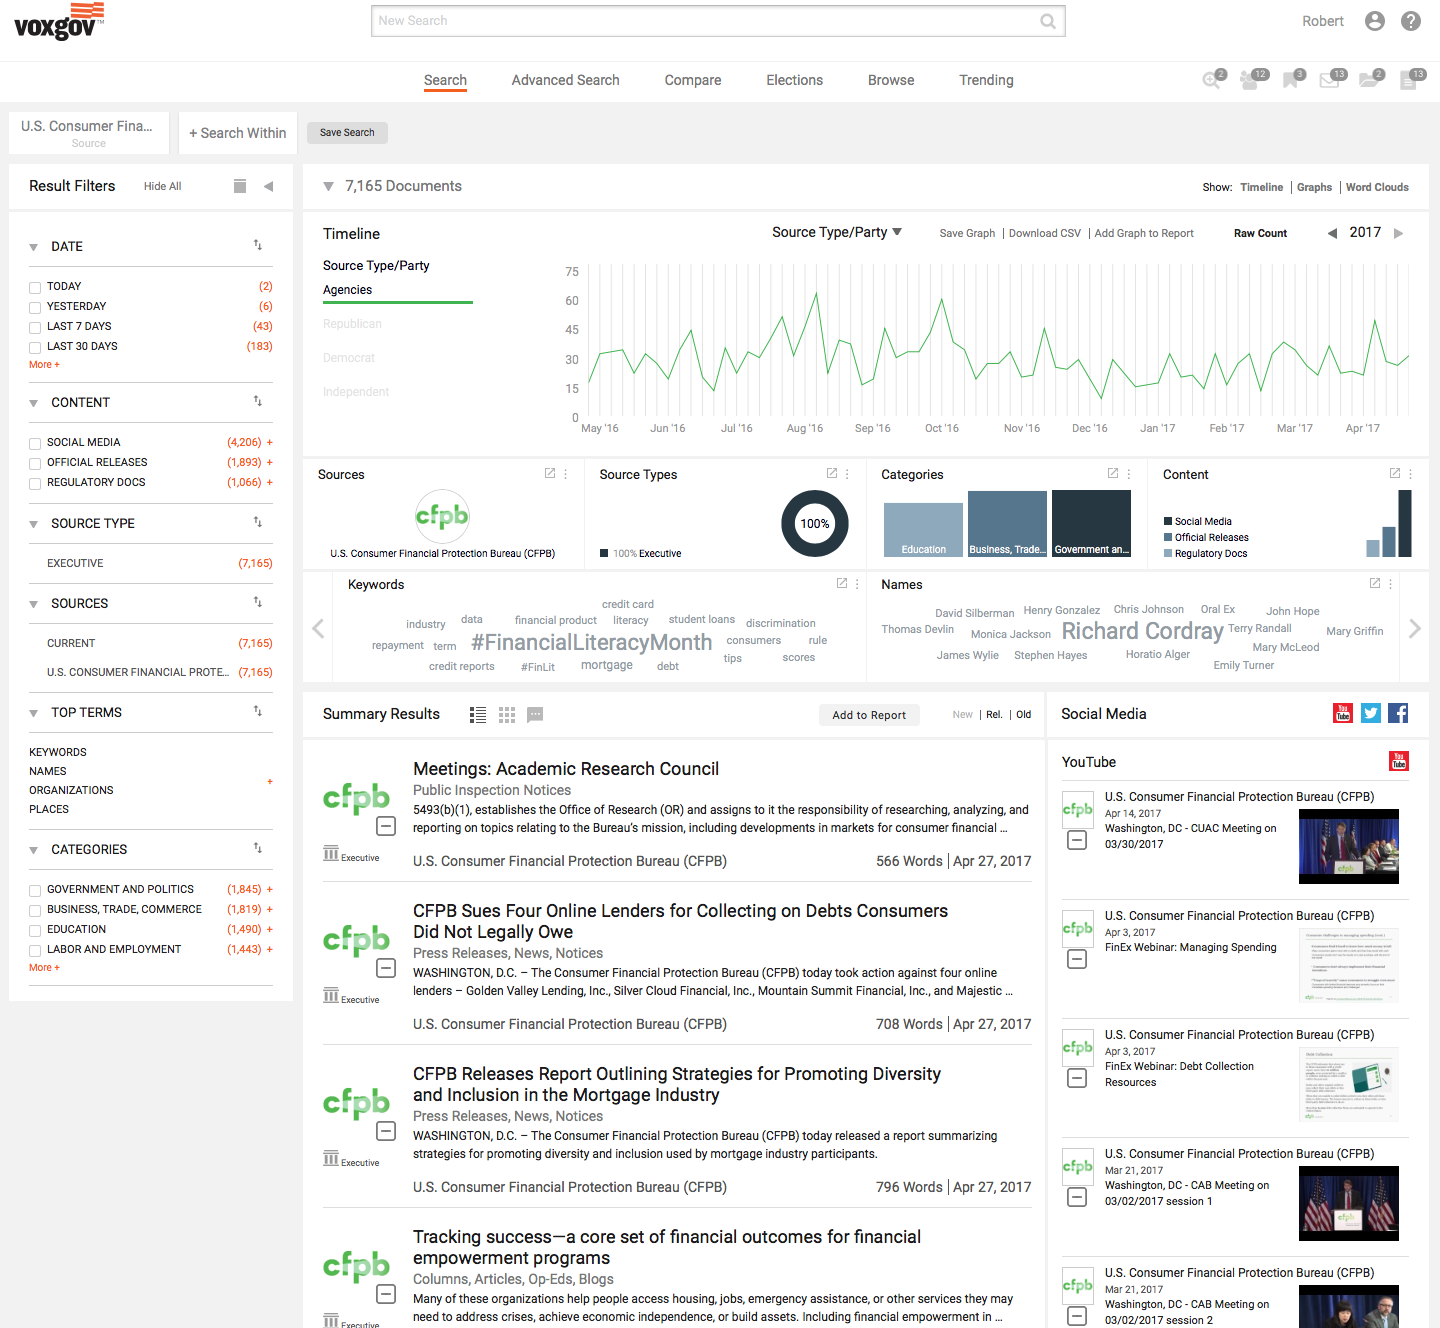This screenshot has width=1440, height=1328.
Task: Open the Advanced Search tab
Action: [x=566, y=80]
